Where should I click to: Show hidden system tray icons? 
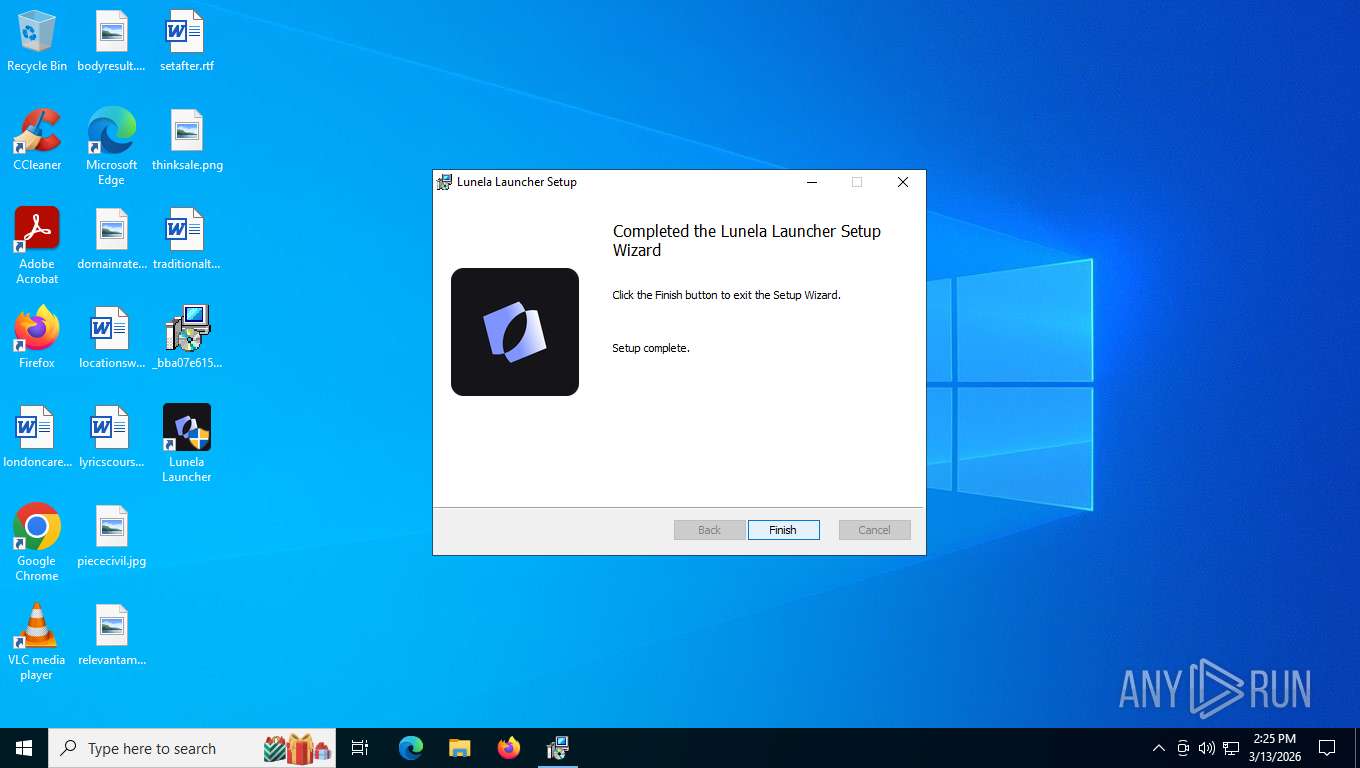coord(1159,748)
